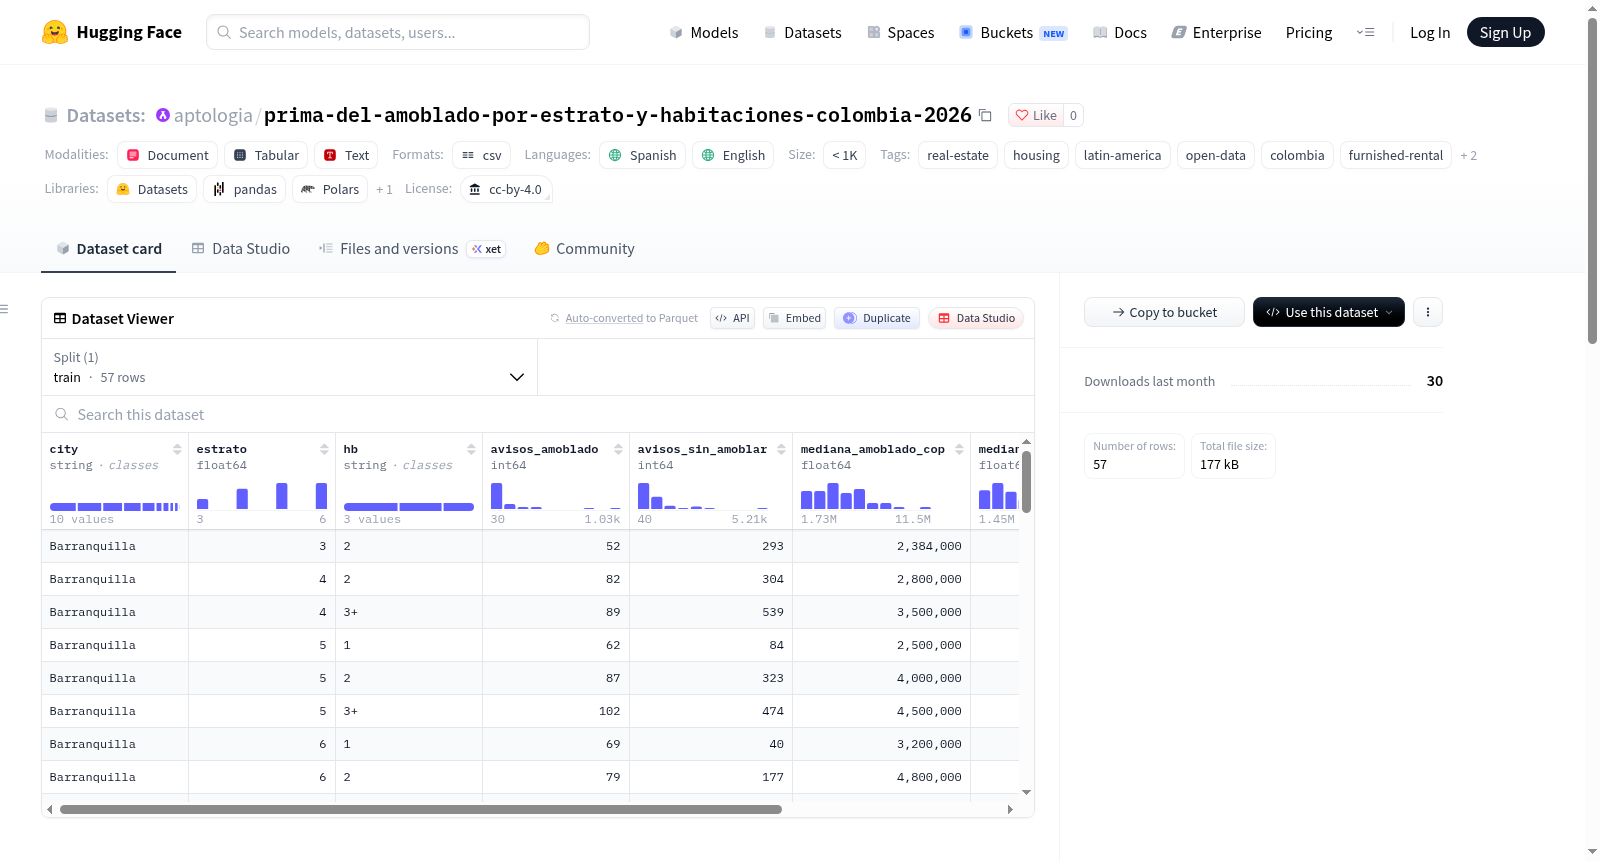1600x861 pixels.
Task: Open the left sidebar menu icon
Action: (x=4, y=309)
